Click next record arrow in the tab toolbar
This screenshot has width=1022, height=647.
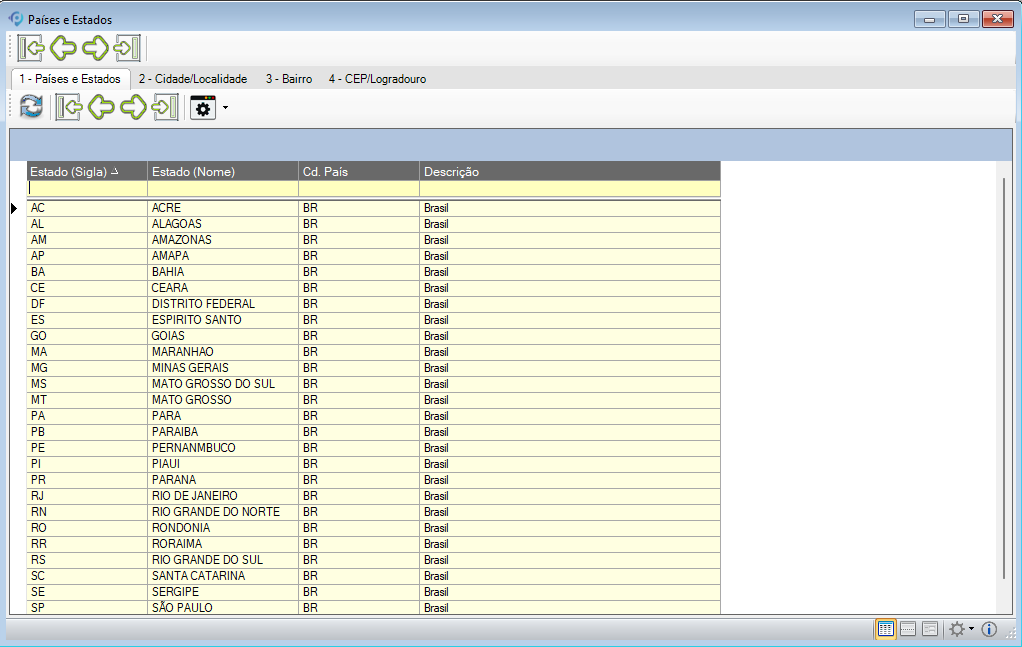click(x=133, y=107)
